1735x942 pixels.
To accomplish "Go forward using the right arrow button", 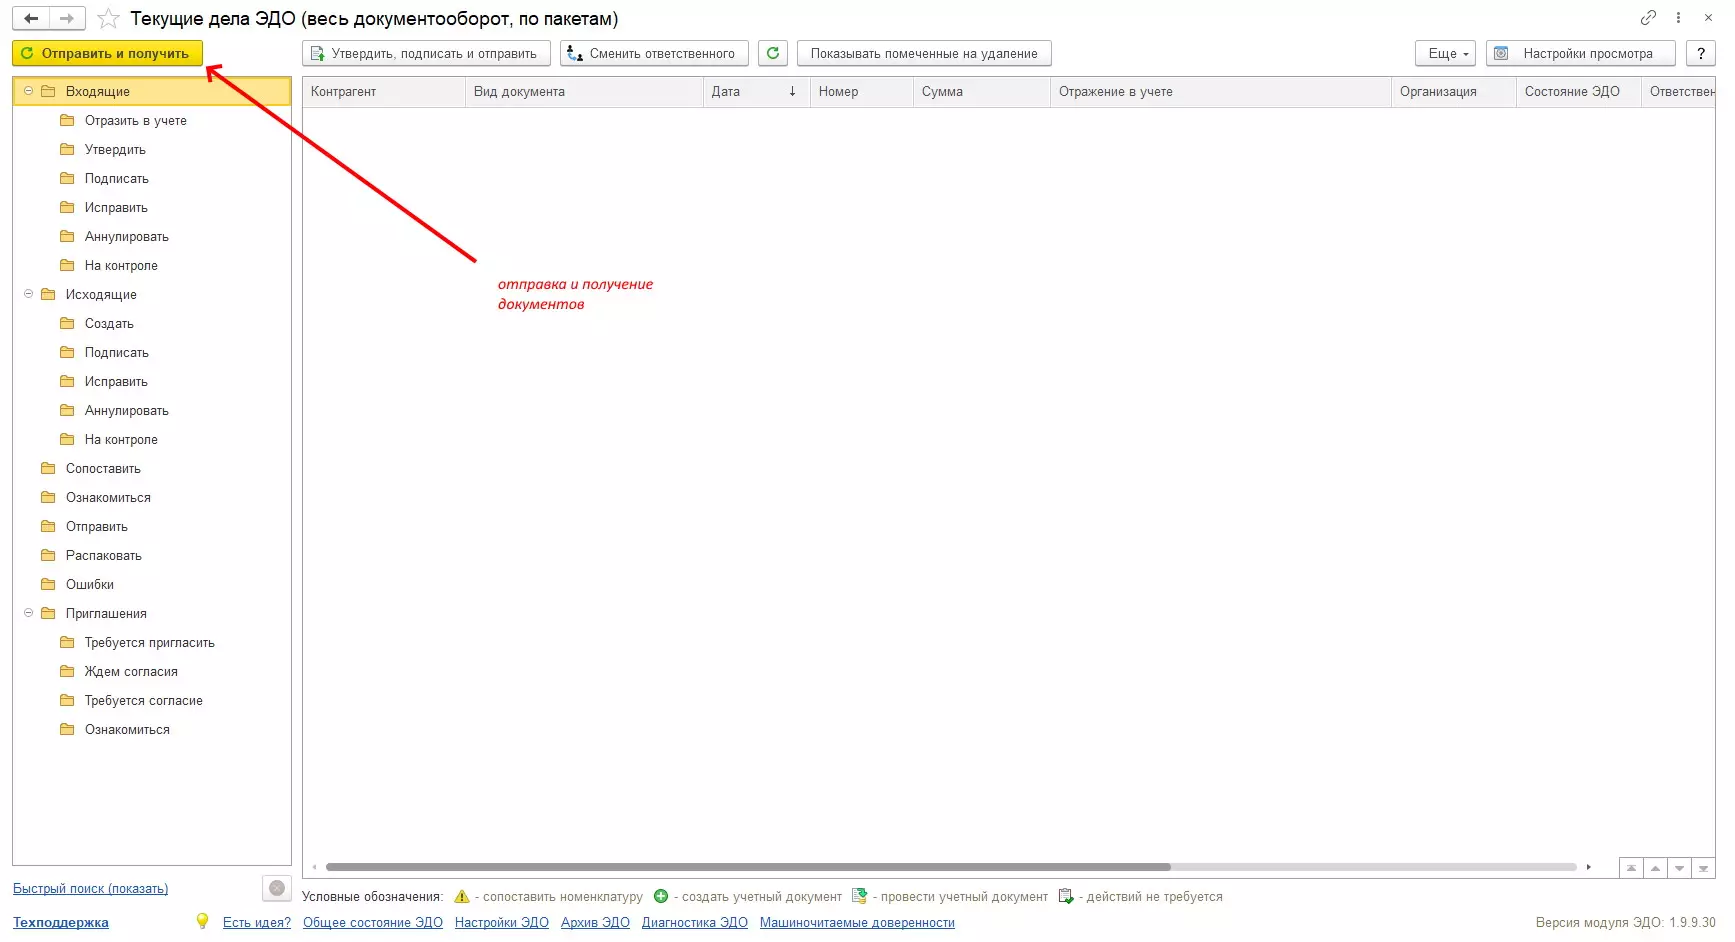I will 67,18.
